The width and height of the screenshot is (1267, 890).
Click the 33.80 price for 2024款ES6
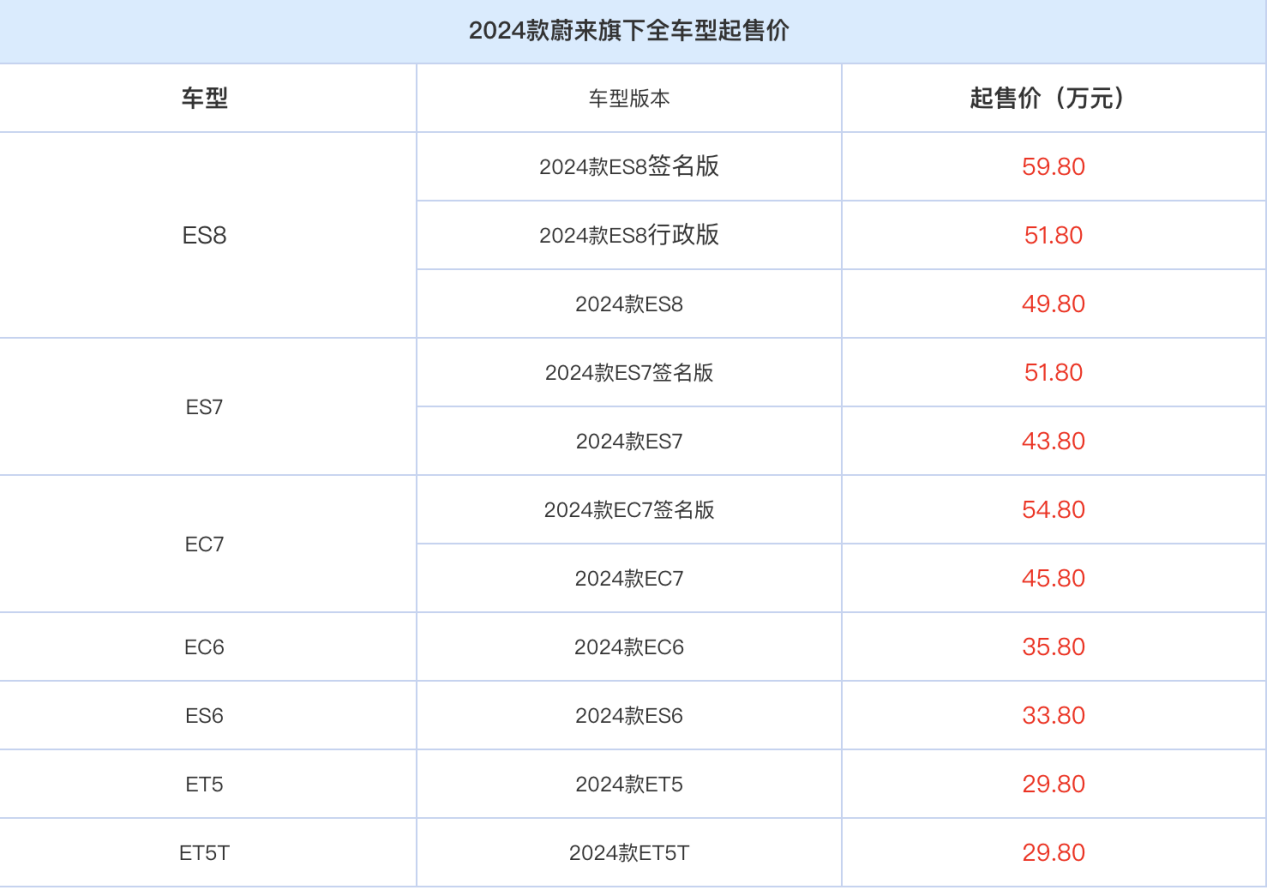1052,715
